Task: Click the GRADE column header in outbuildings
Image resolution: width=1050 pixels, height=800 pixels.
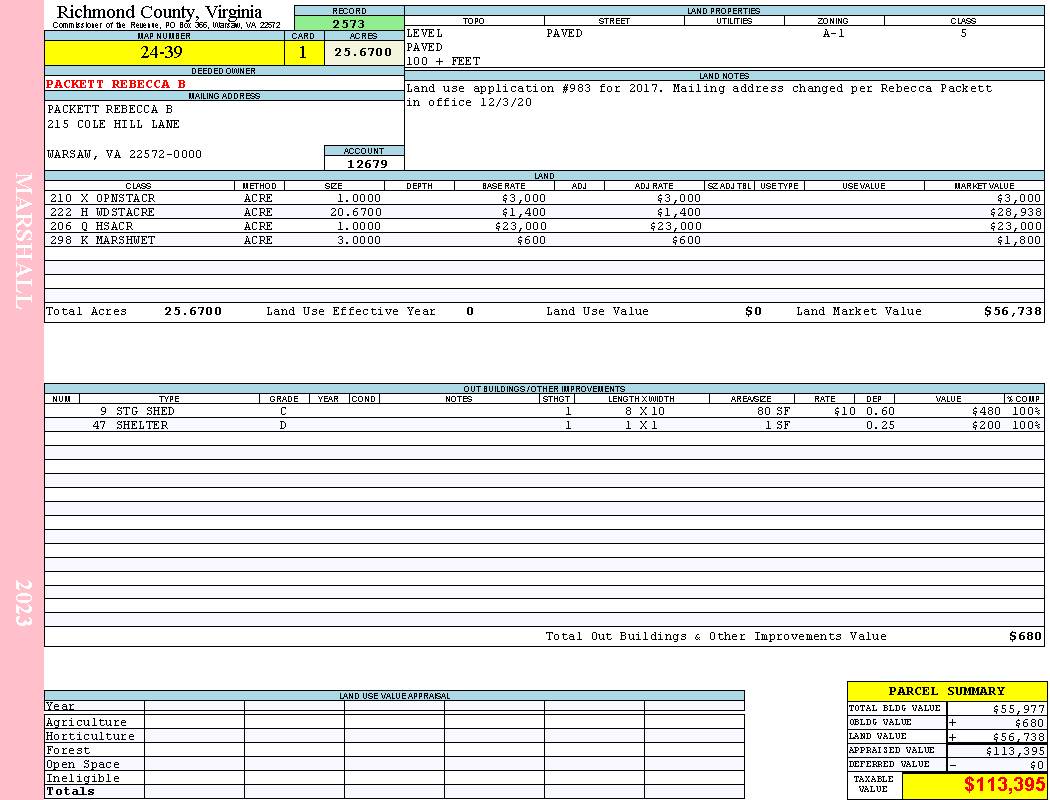Action: [x=284, y=399]
